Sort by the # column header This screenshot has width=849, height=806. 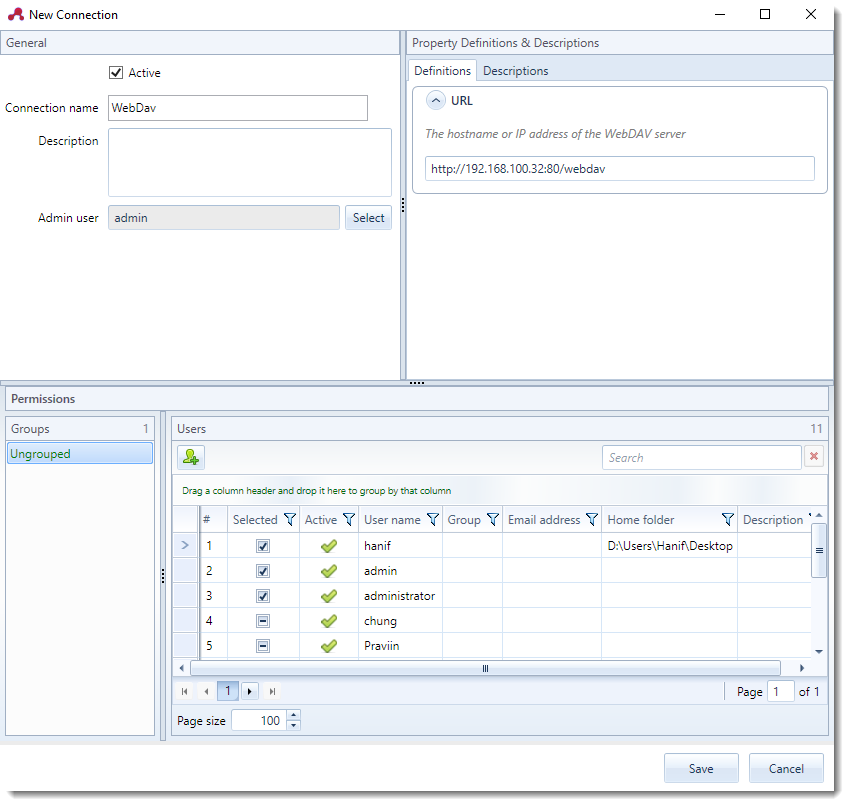coord(213,520)
